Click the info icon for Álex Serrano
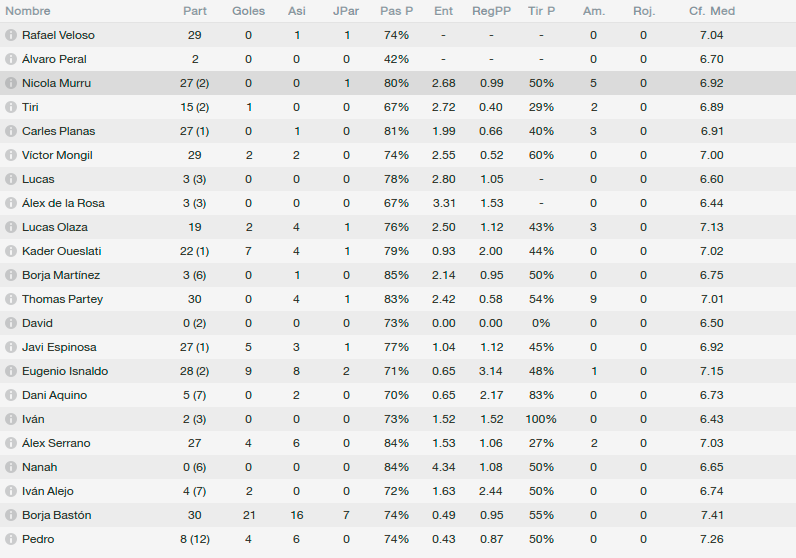Image resolution: width=796 pixels, height=558 pixels. pos(11,443)
